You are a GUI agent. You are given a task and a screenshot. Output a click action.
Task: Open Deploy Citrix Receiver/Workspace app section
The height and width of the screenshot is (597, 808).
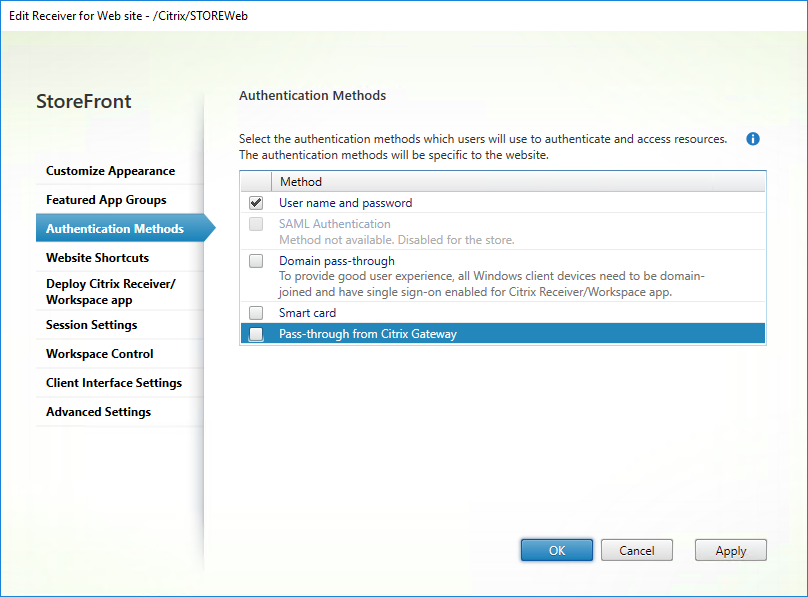pos(110,291)
